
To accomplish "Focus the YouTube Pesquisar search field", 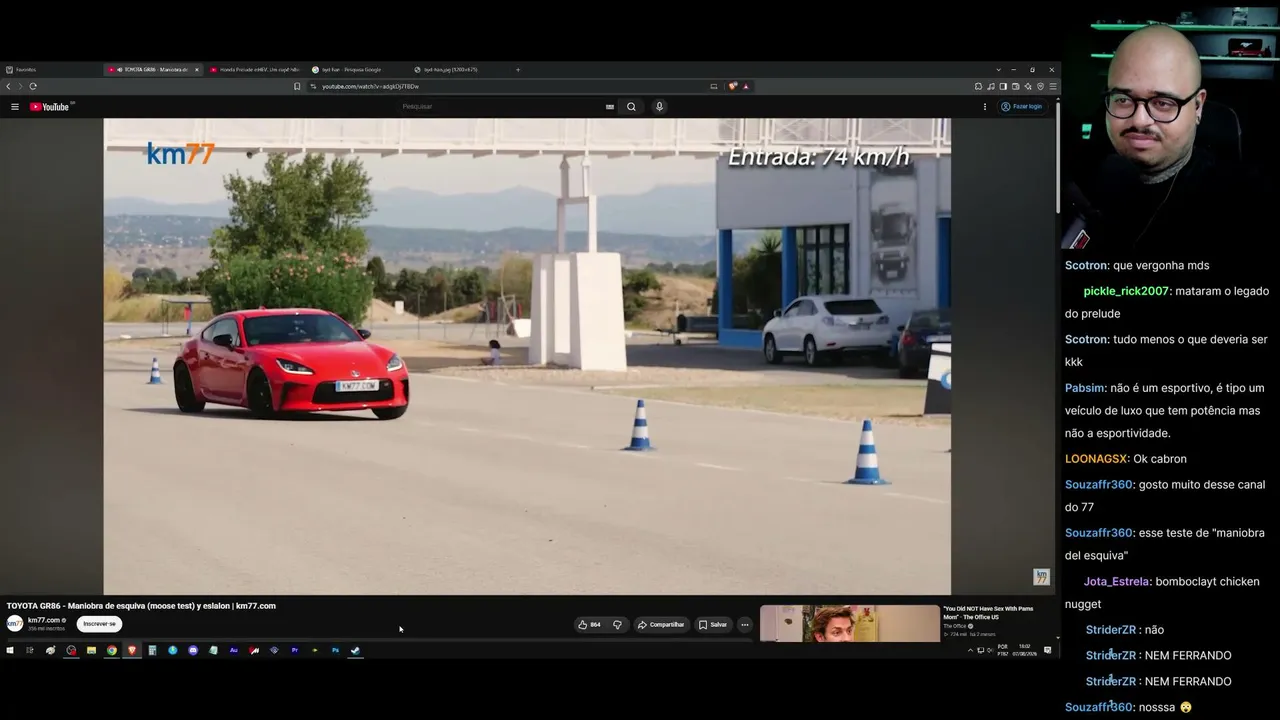I will (500, 107).
